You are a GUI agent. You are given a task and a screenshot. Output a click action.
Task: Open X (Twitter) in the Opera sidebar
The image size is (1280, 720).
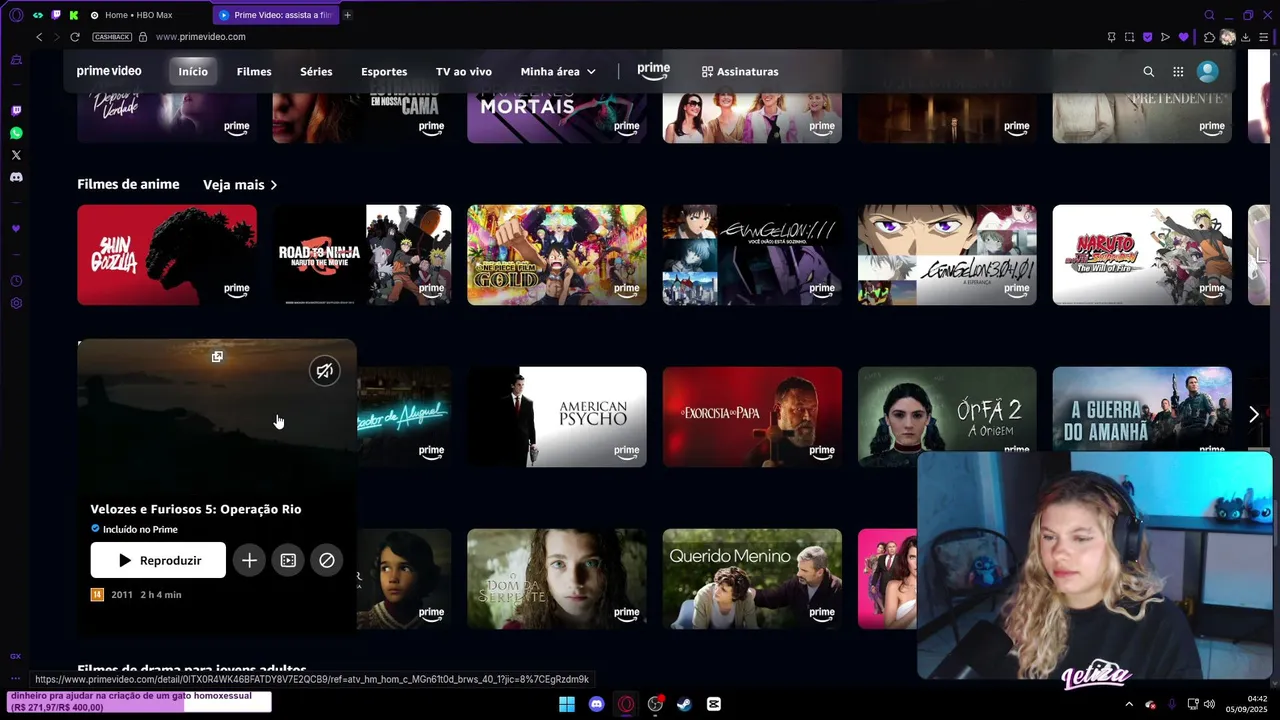pos(16,155)
